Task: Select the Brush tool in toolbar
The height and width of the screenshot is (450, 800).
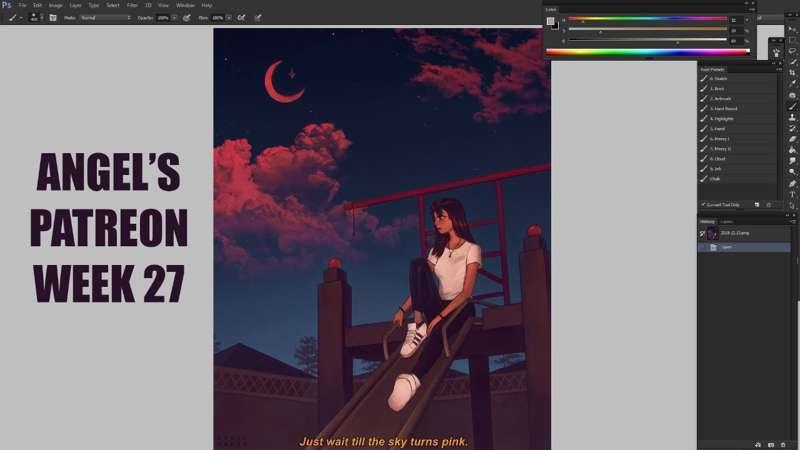Action: [792, 106]
